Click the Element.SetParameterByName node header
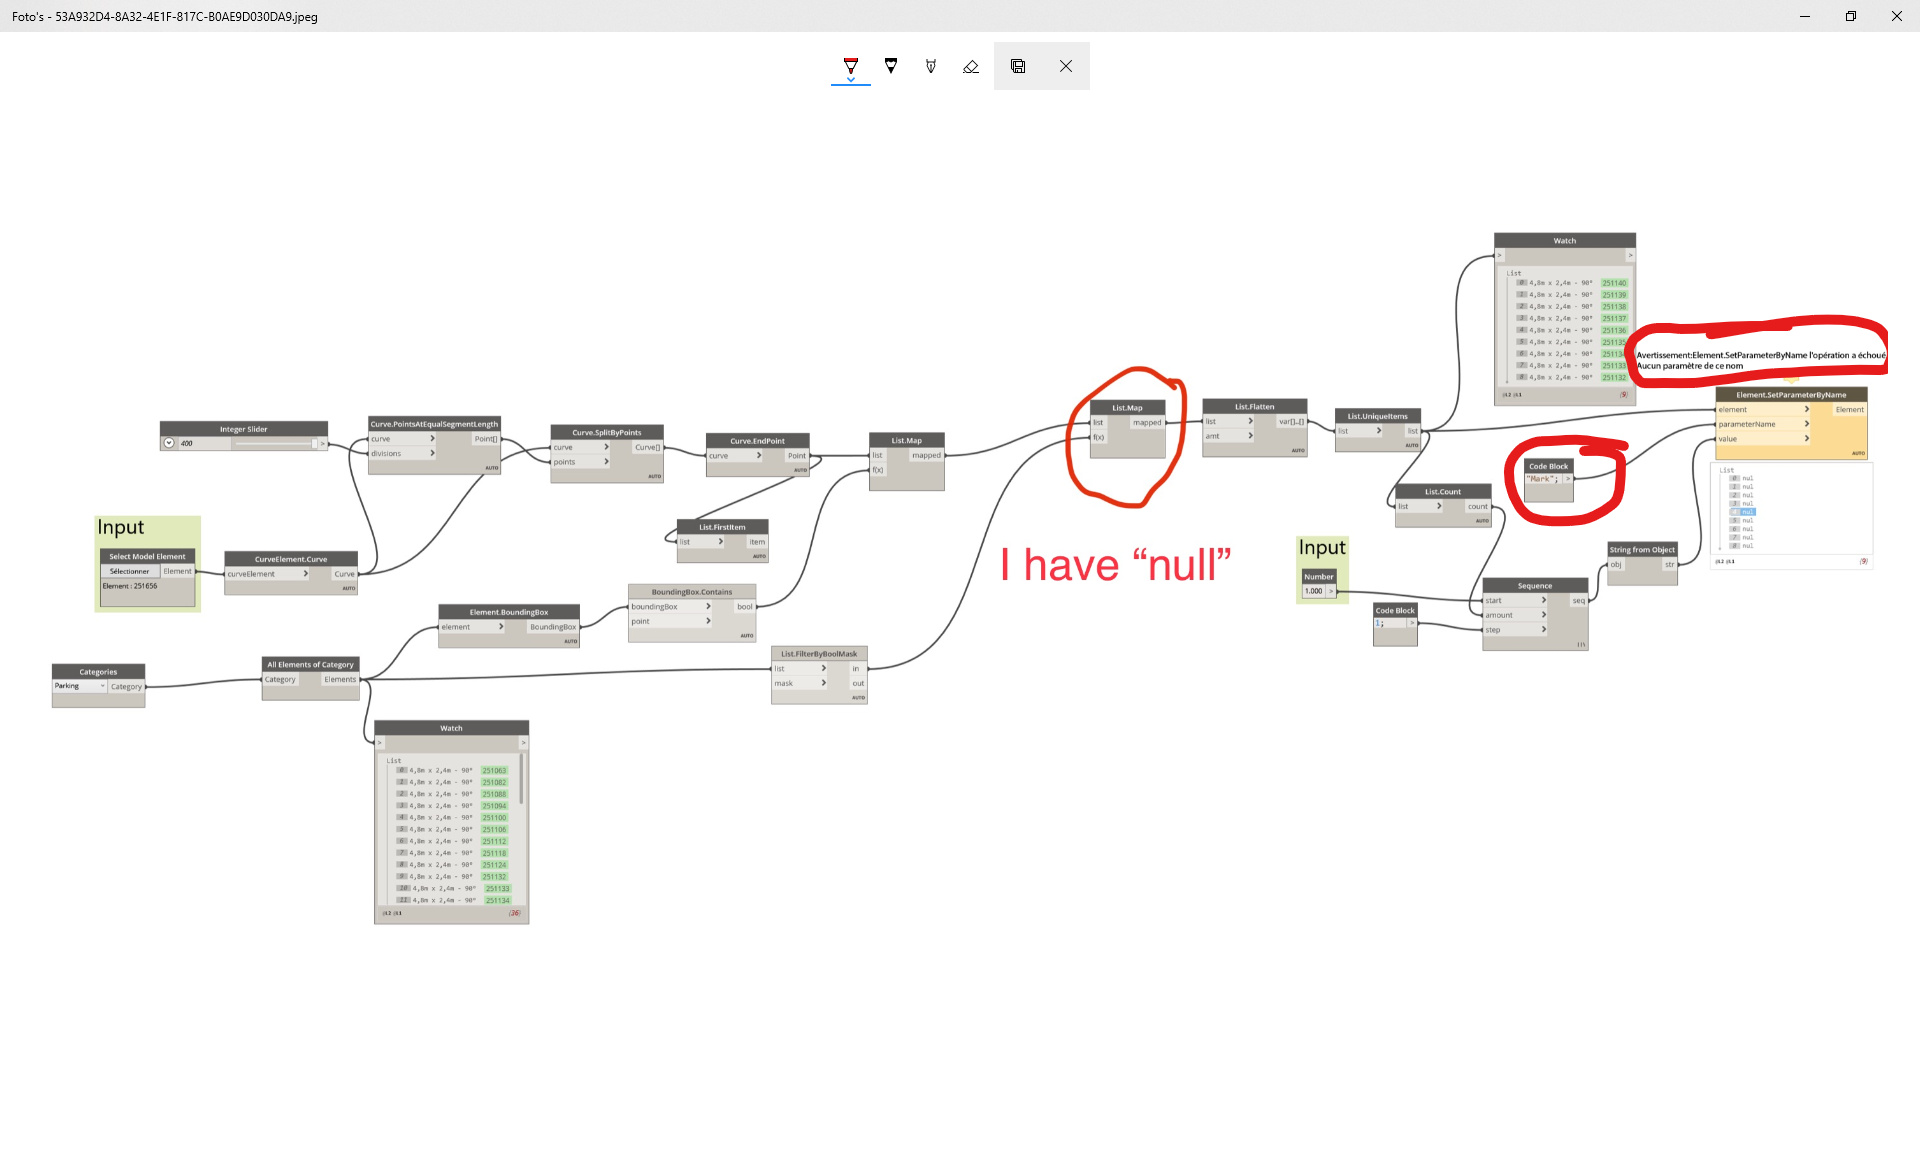Viewport: 1920px width, 1170px height. click(1791, 395)
